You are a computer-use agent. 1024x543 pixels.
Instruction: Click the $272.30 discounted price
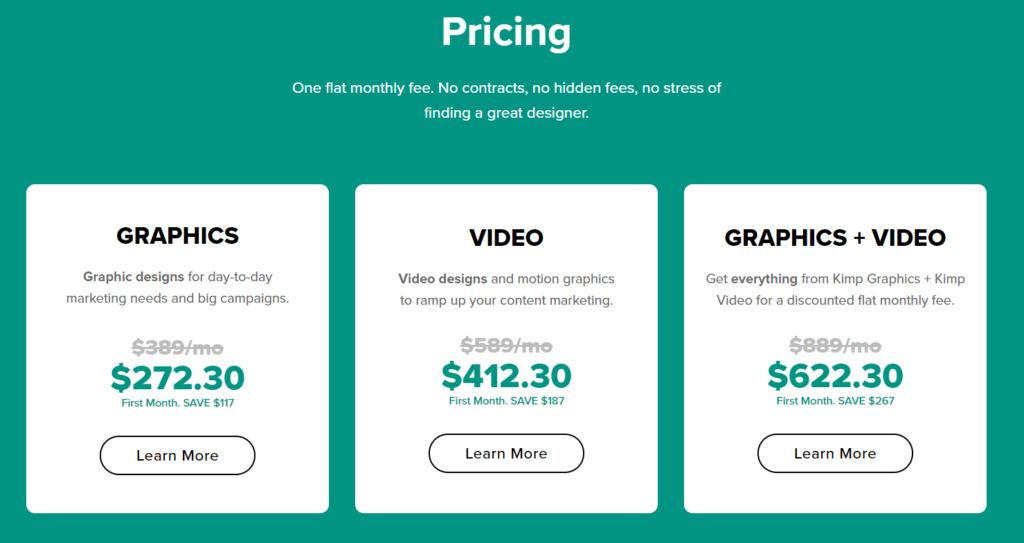click(177, 378)
